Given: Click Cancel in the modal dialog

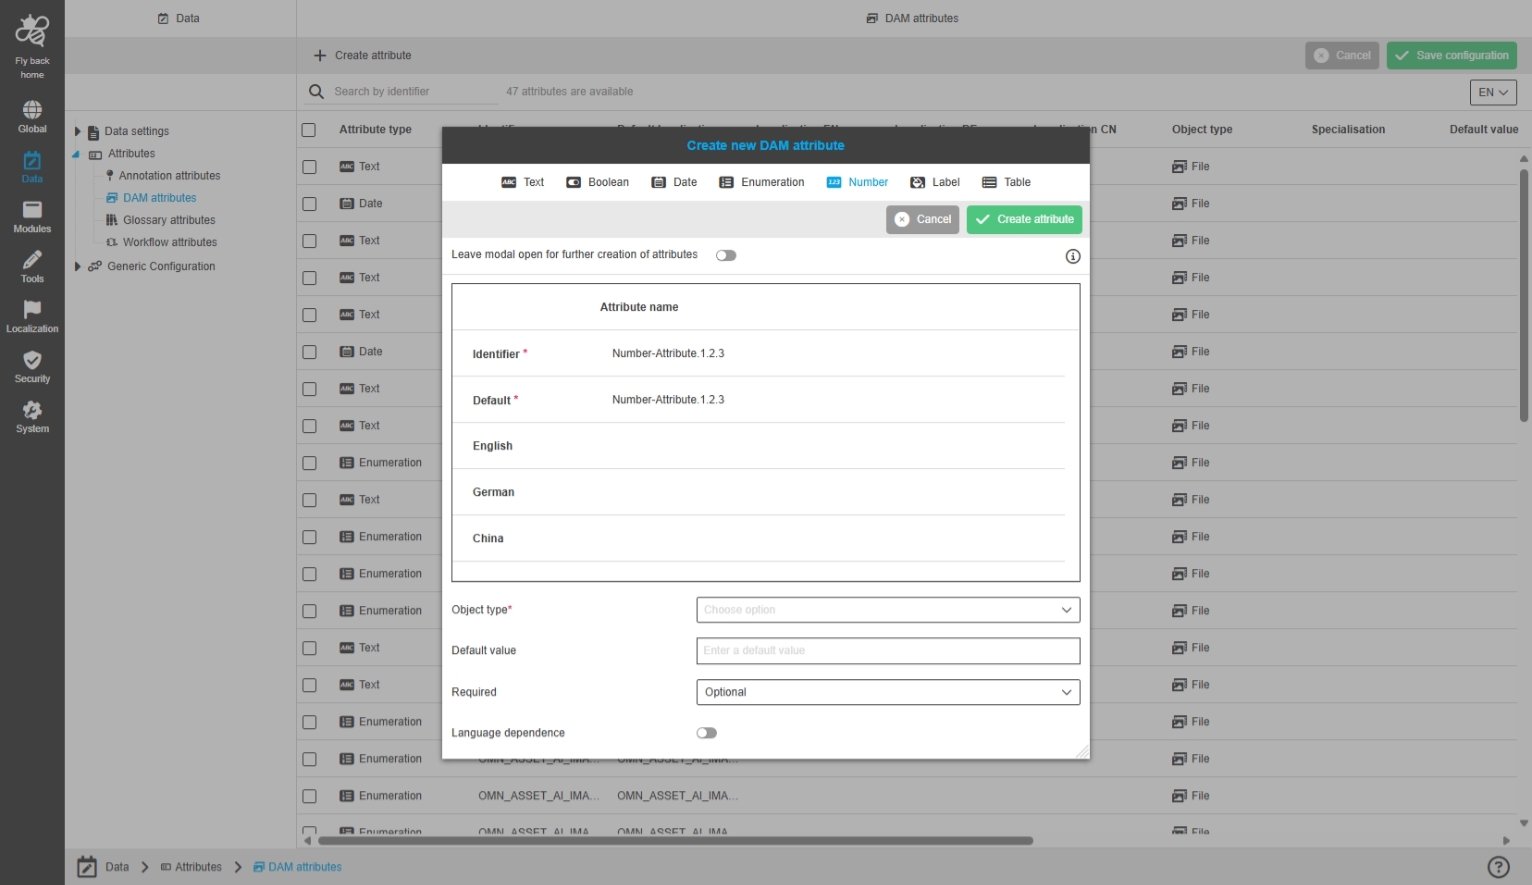Looking at the screenshot, I should [x=922, y=219].
